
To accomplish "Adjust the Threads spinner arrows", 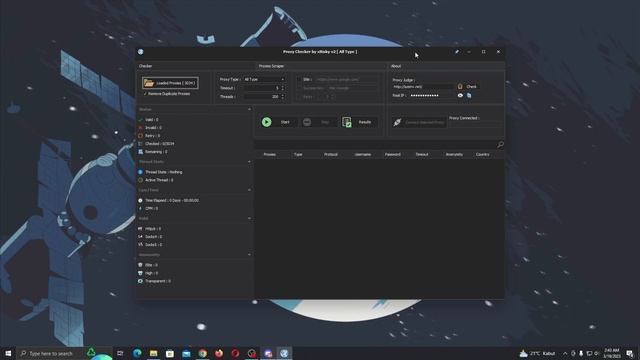I will tap(283, 97).
